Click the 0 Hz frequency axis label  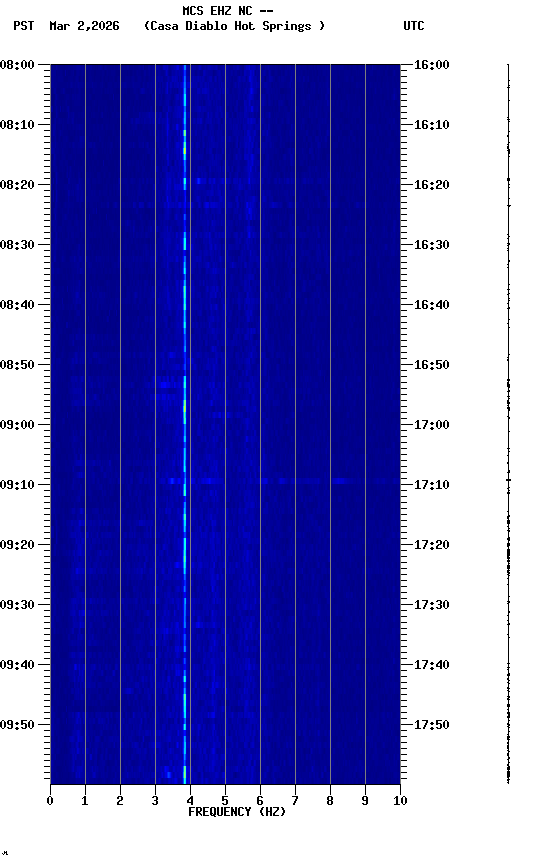point(50,801)
